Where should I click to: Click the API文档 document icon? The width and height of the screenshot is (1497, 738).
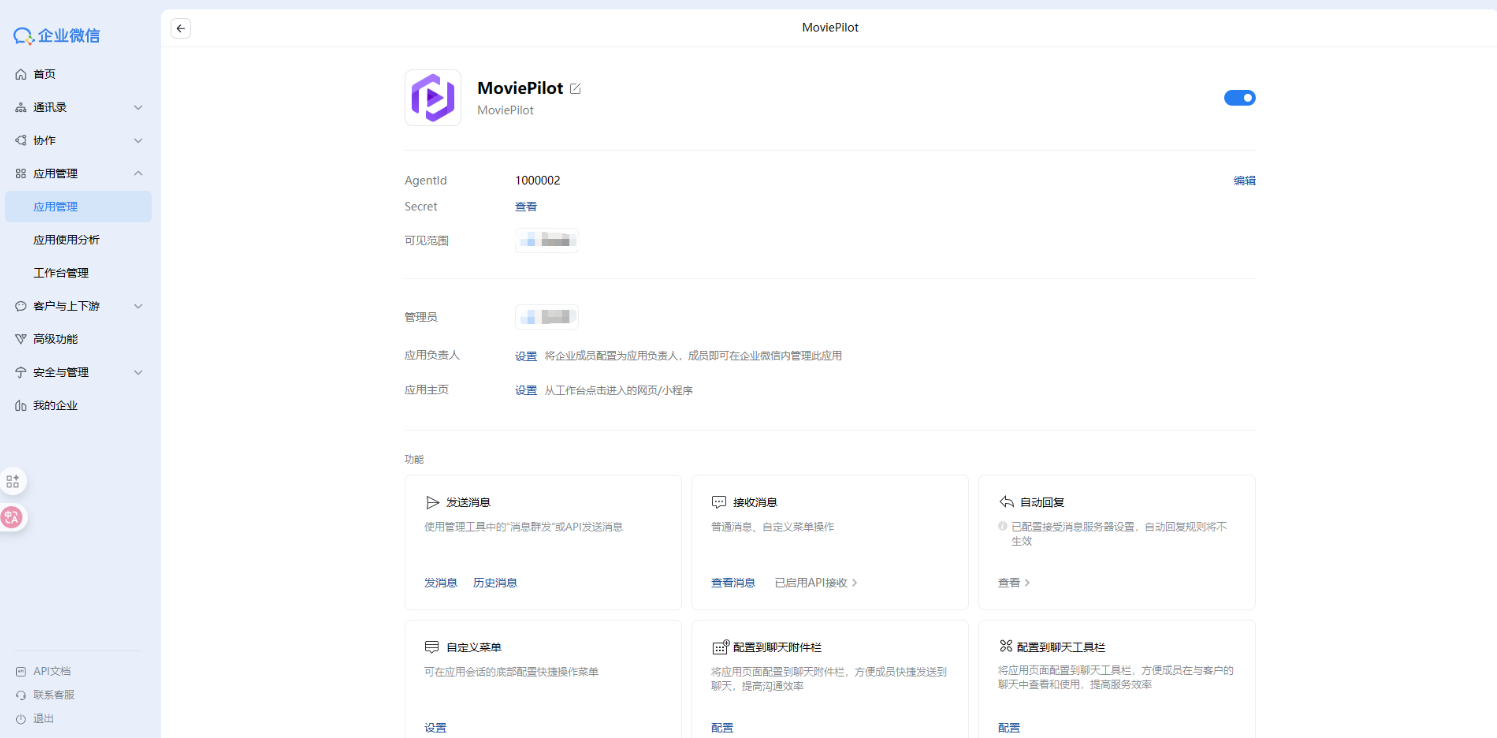(21, 671)
